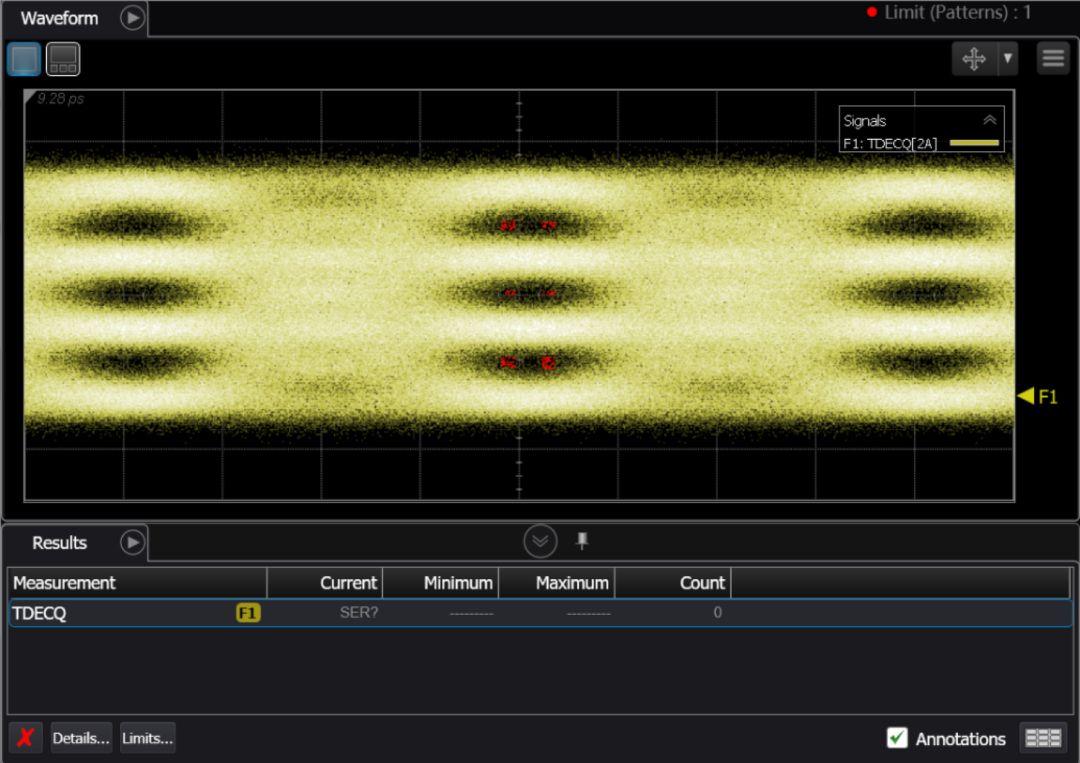Screen dimensions: 1080x763
Task: Click the play icon beside the Waveform tab
Action: point(133,18)
